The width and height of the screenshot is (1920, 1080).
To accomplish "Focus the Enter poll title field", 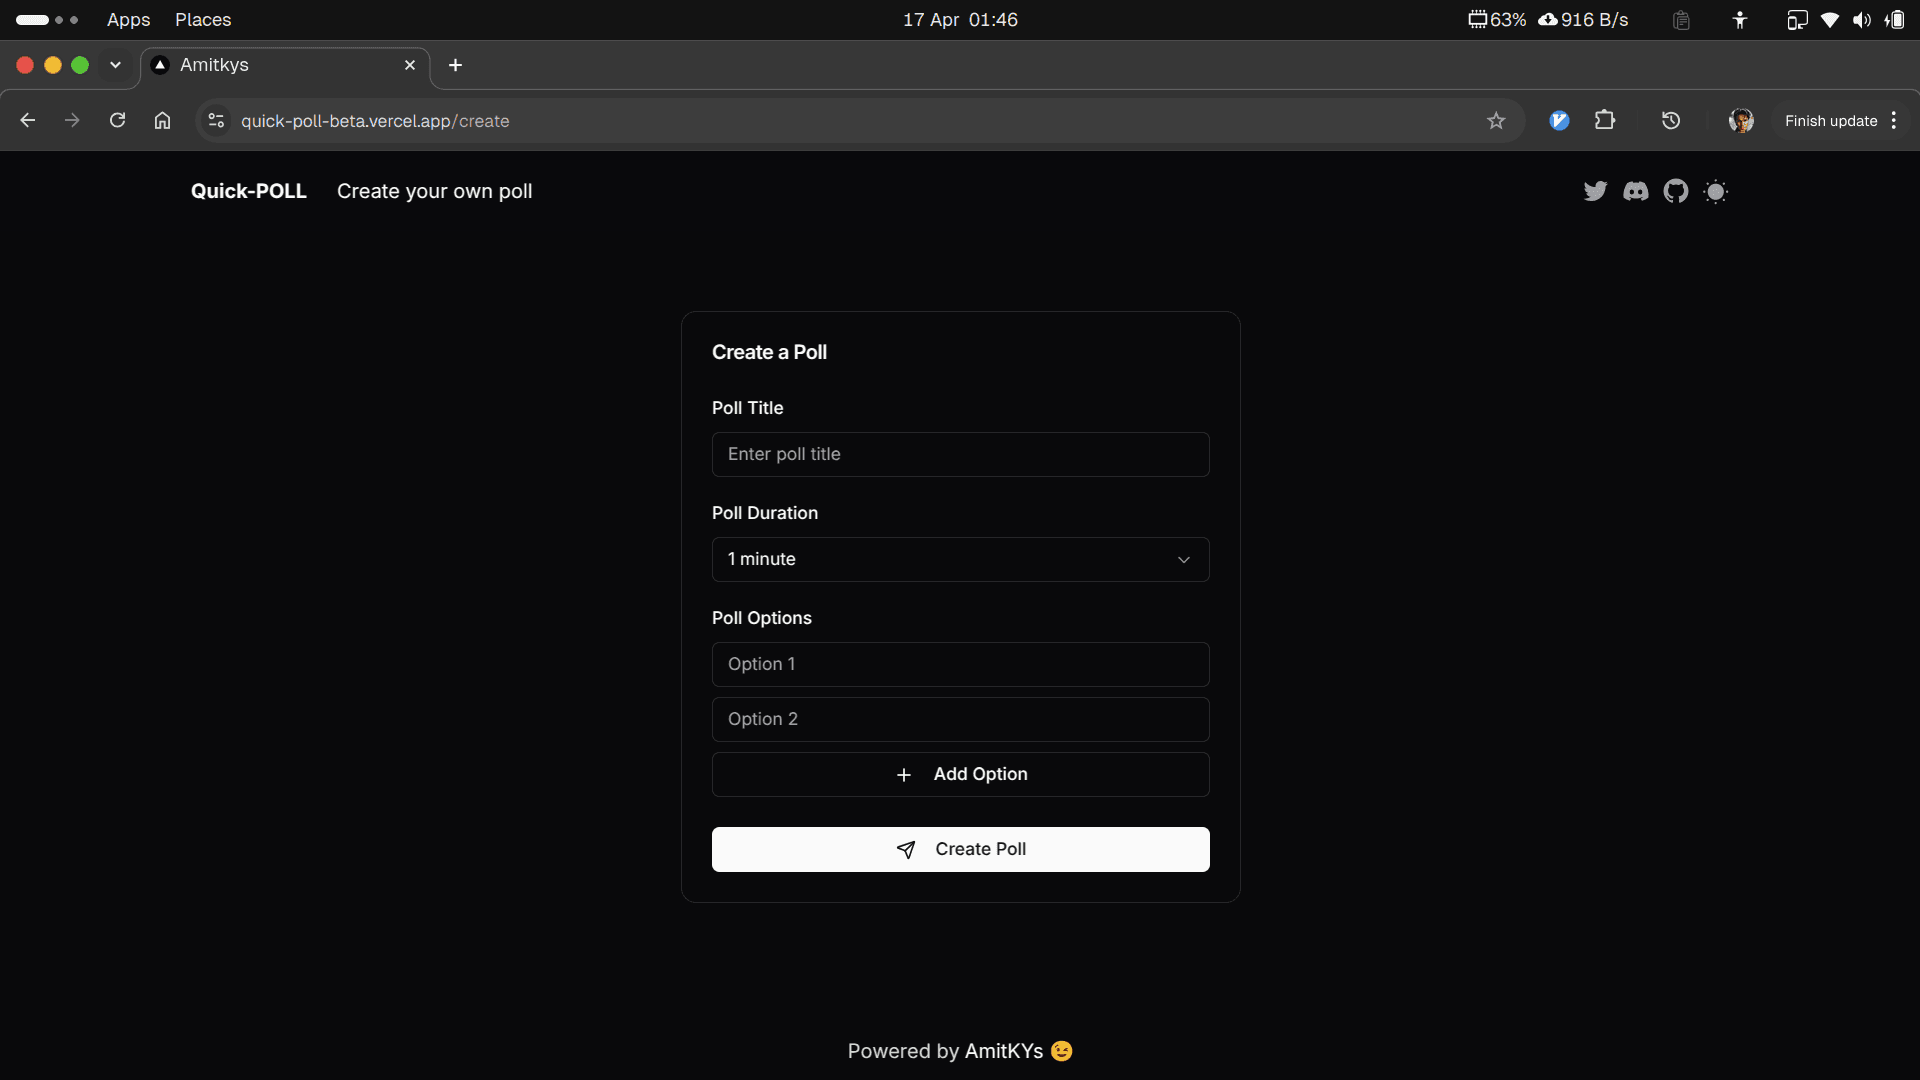I will (960, 454).
